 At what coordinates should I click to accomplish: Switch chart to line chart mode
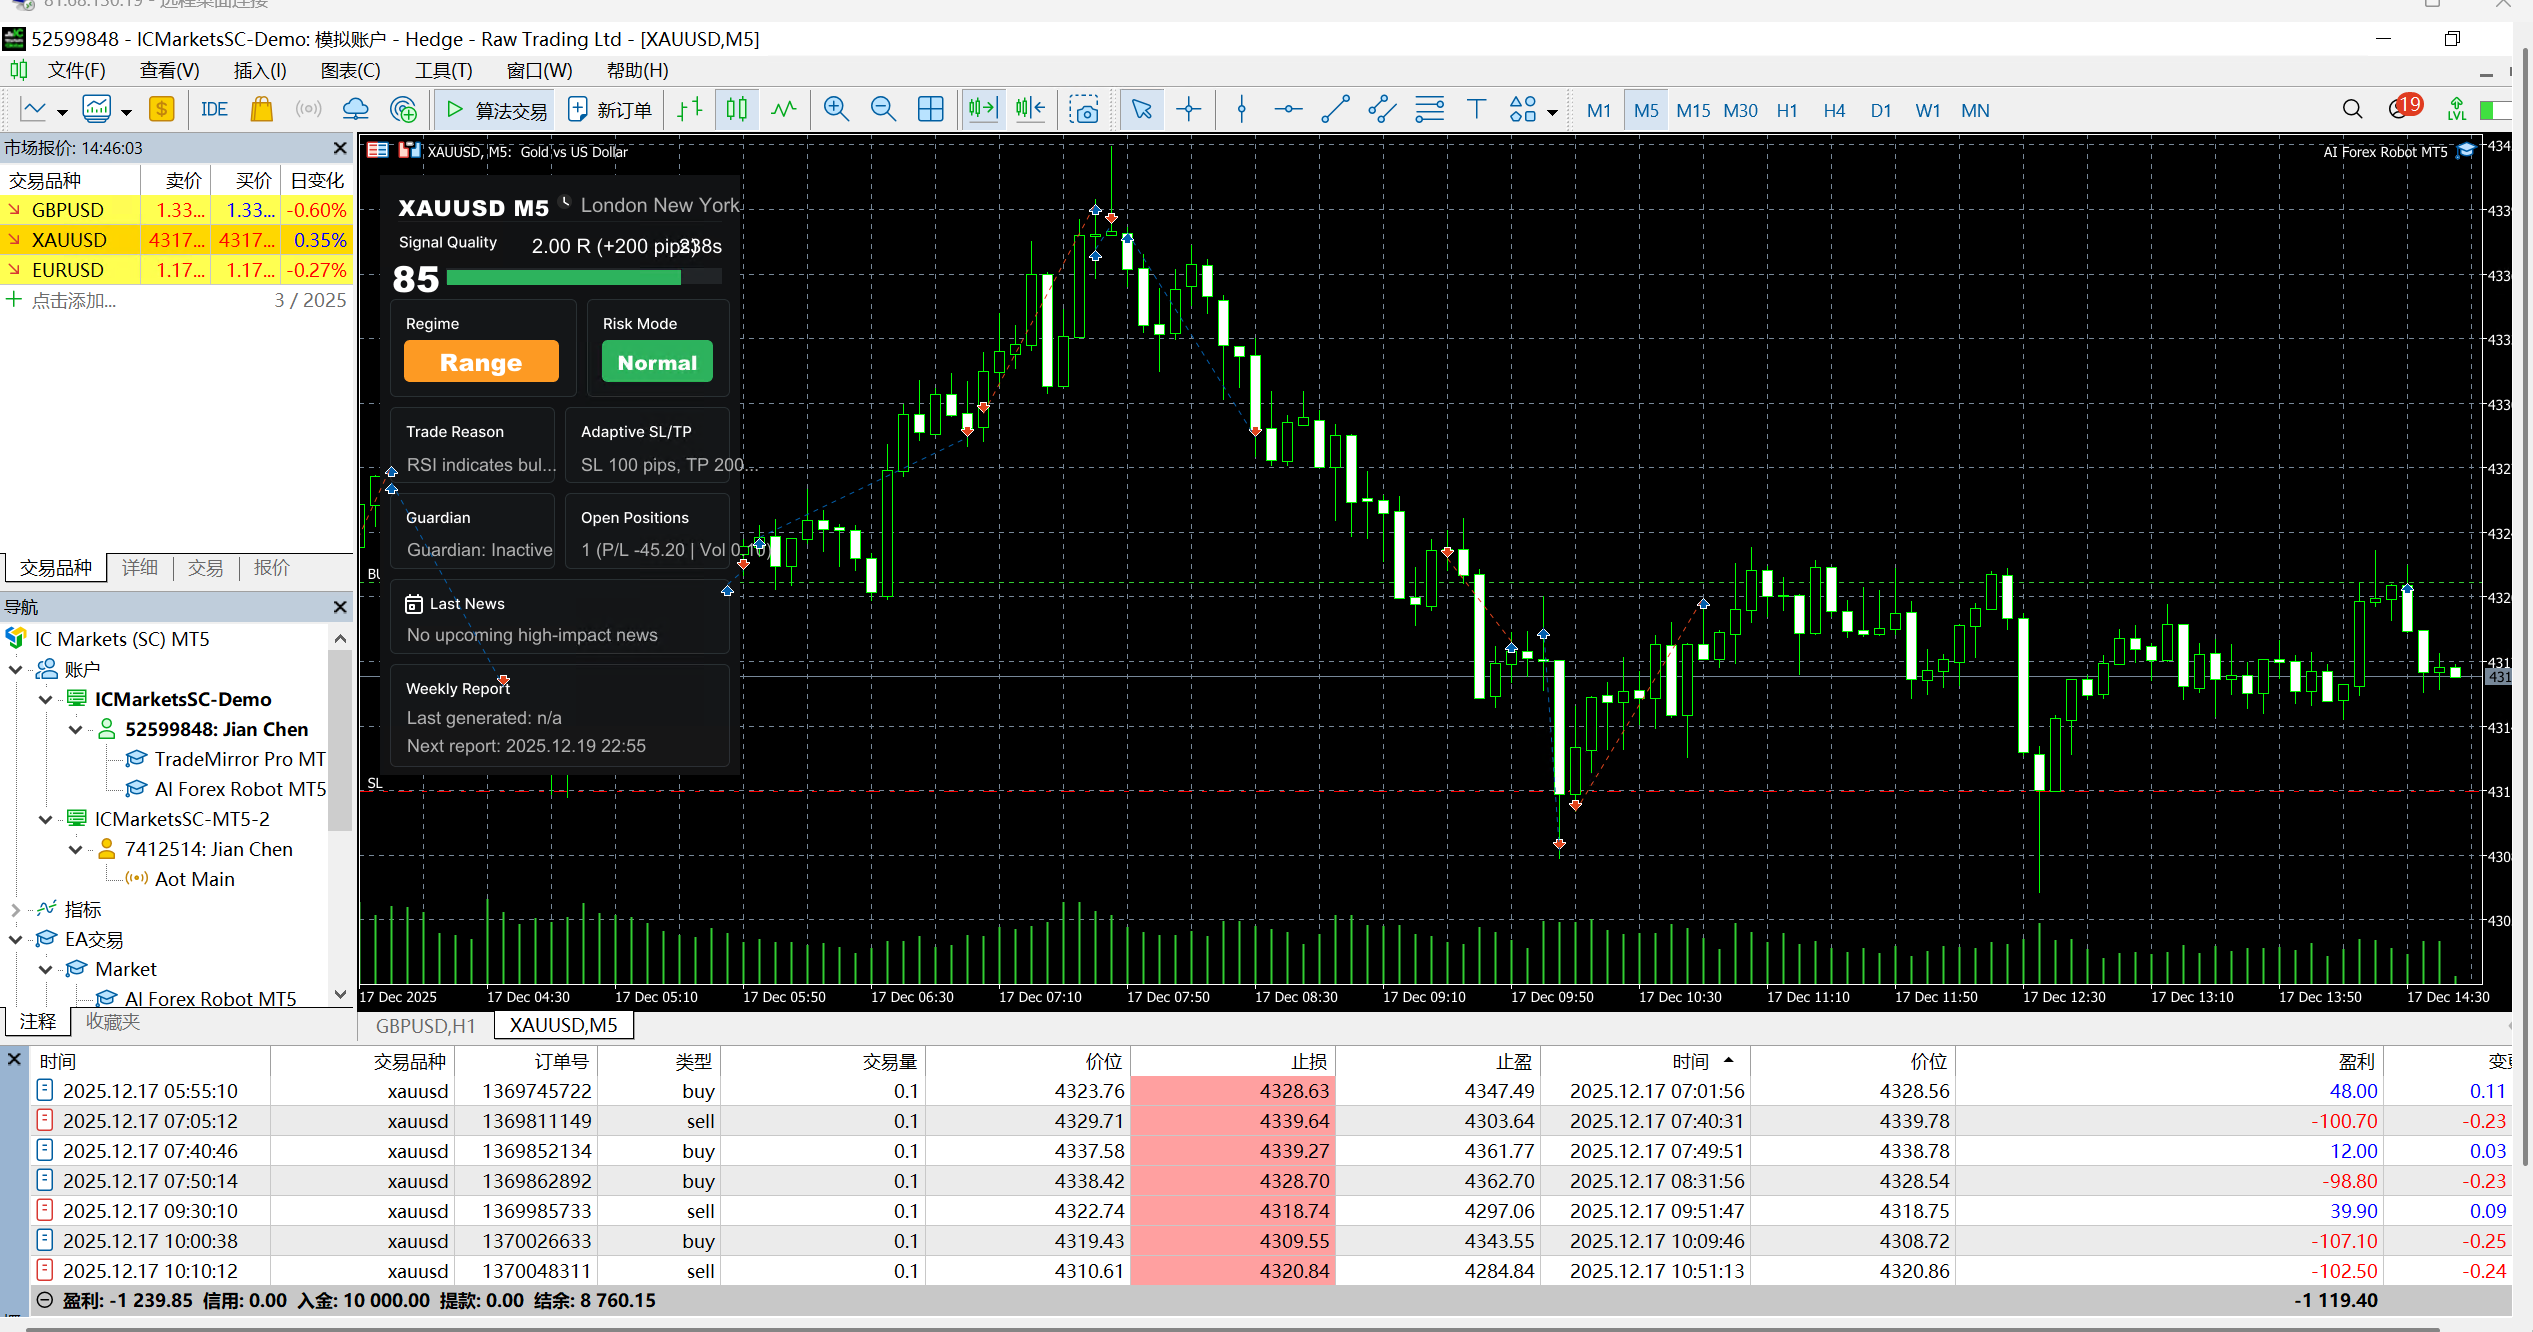(784, 110)
